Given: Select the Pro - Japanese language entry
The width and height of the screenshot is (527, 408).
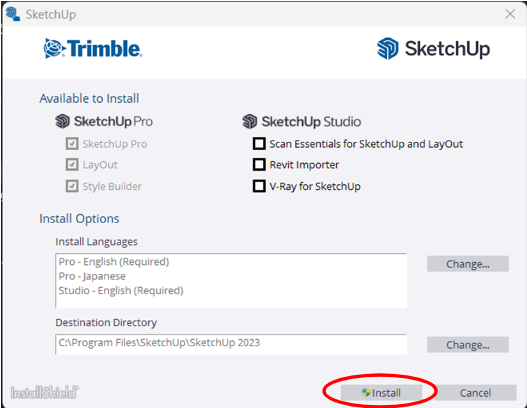Looking at the screenshot, I should tap(92, 276).
